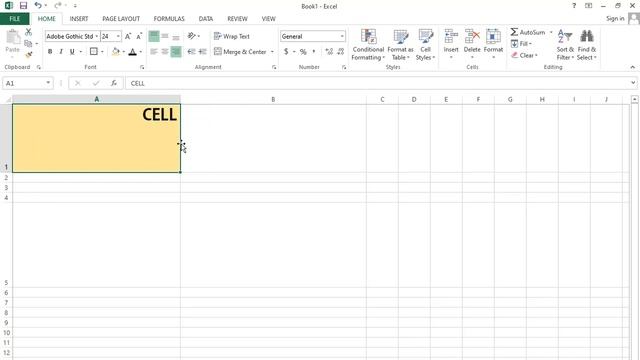
Task: Click the AutoSum button
Action: 528,32
